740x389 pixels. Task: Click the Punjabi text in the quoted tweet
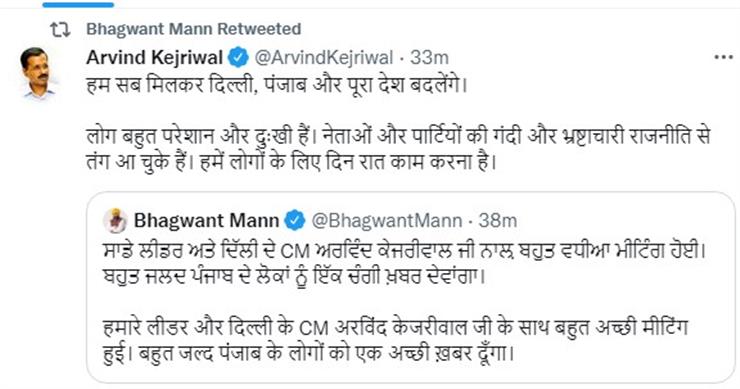(x=405, y=263)
